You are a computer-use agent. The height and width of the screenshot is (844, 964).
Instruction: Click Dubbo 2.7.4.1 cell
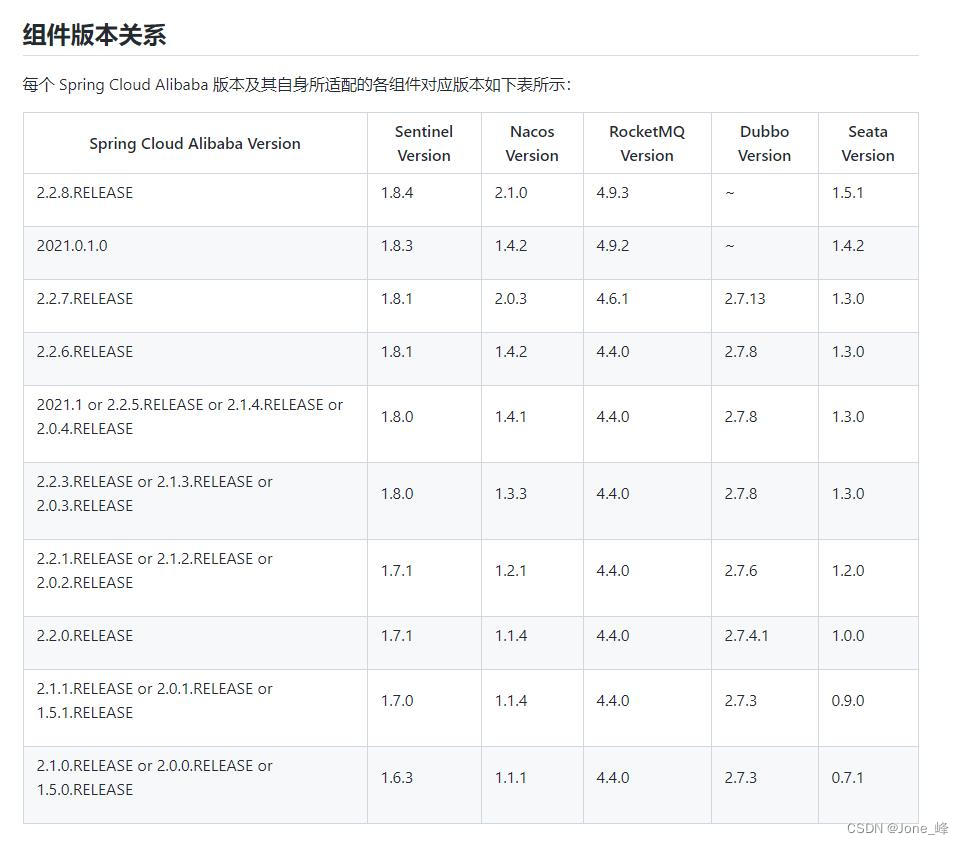pos(746,635)
